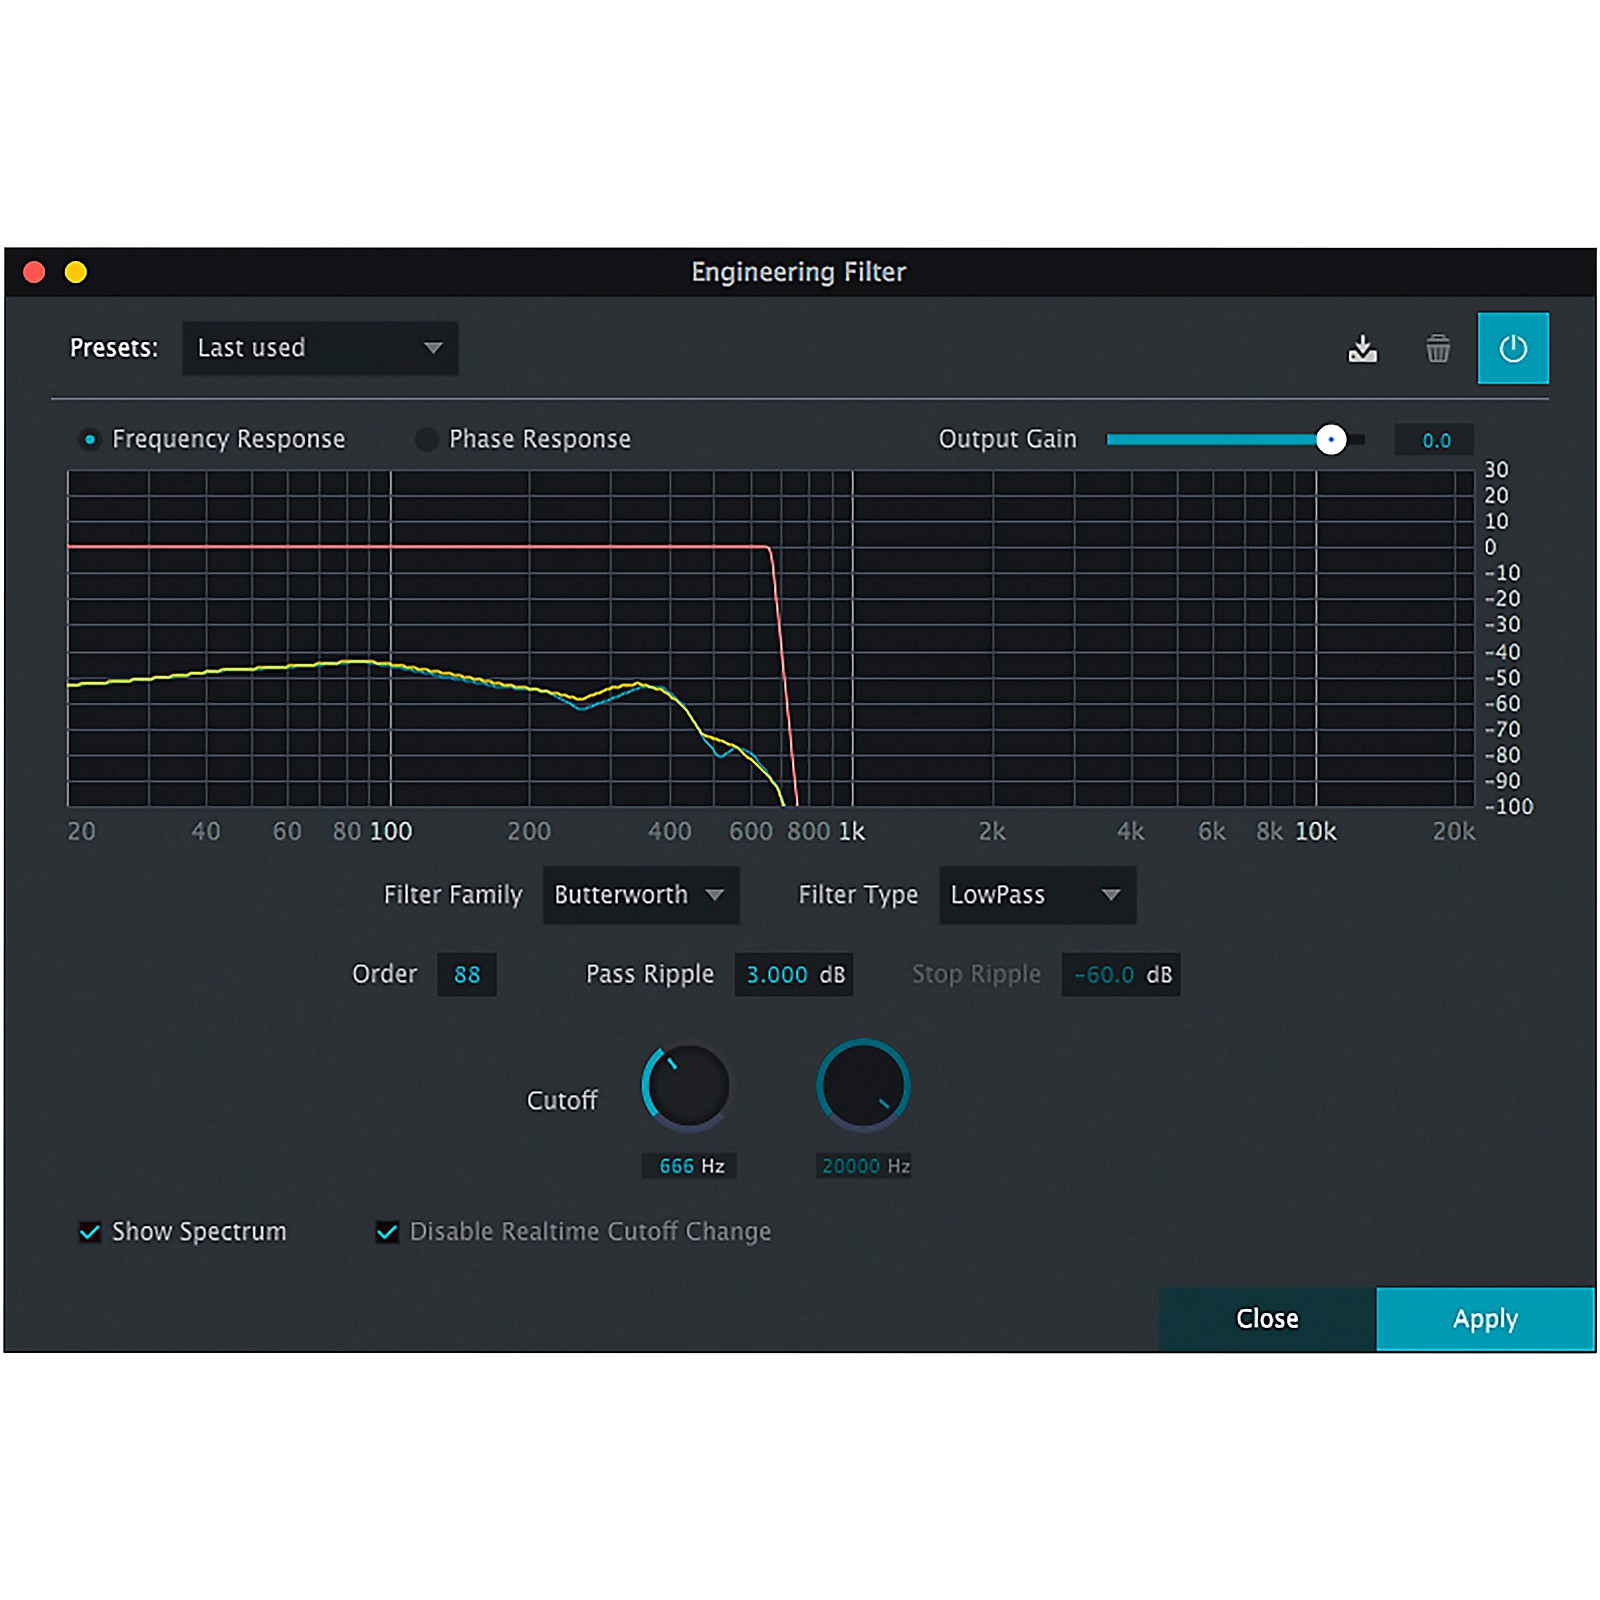Toggle the effect power button
1600x1600 pixels.
pyautogui.click(x=1513, y=350)
